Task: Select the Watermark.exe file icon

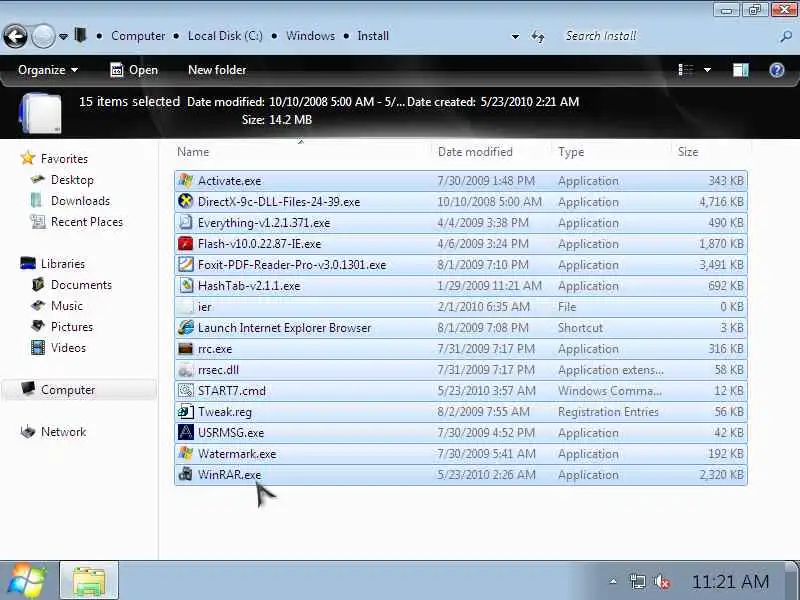Action: click(x=186, y=453)
